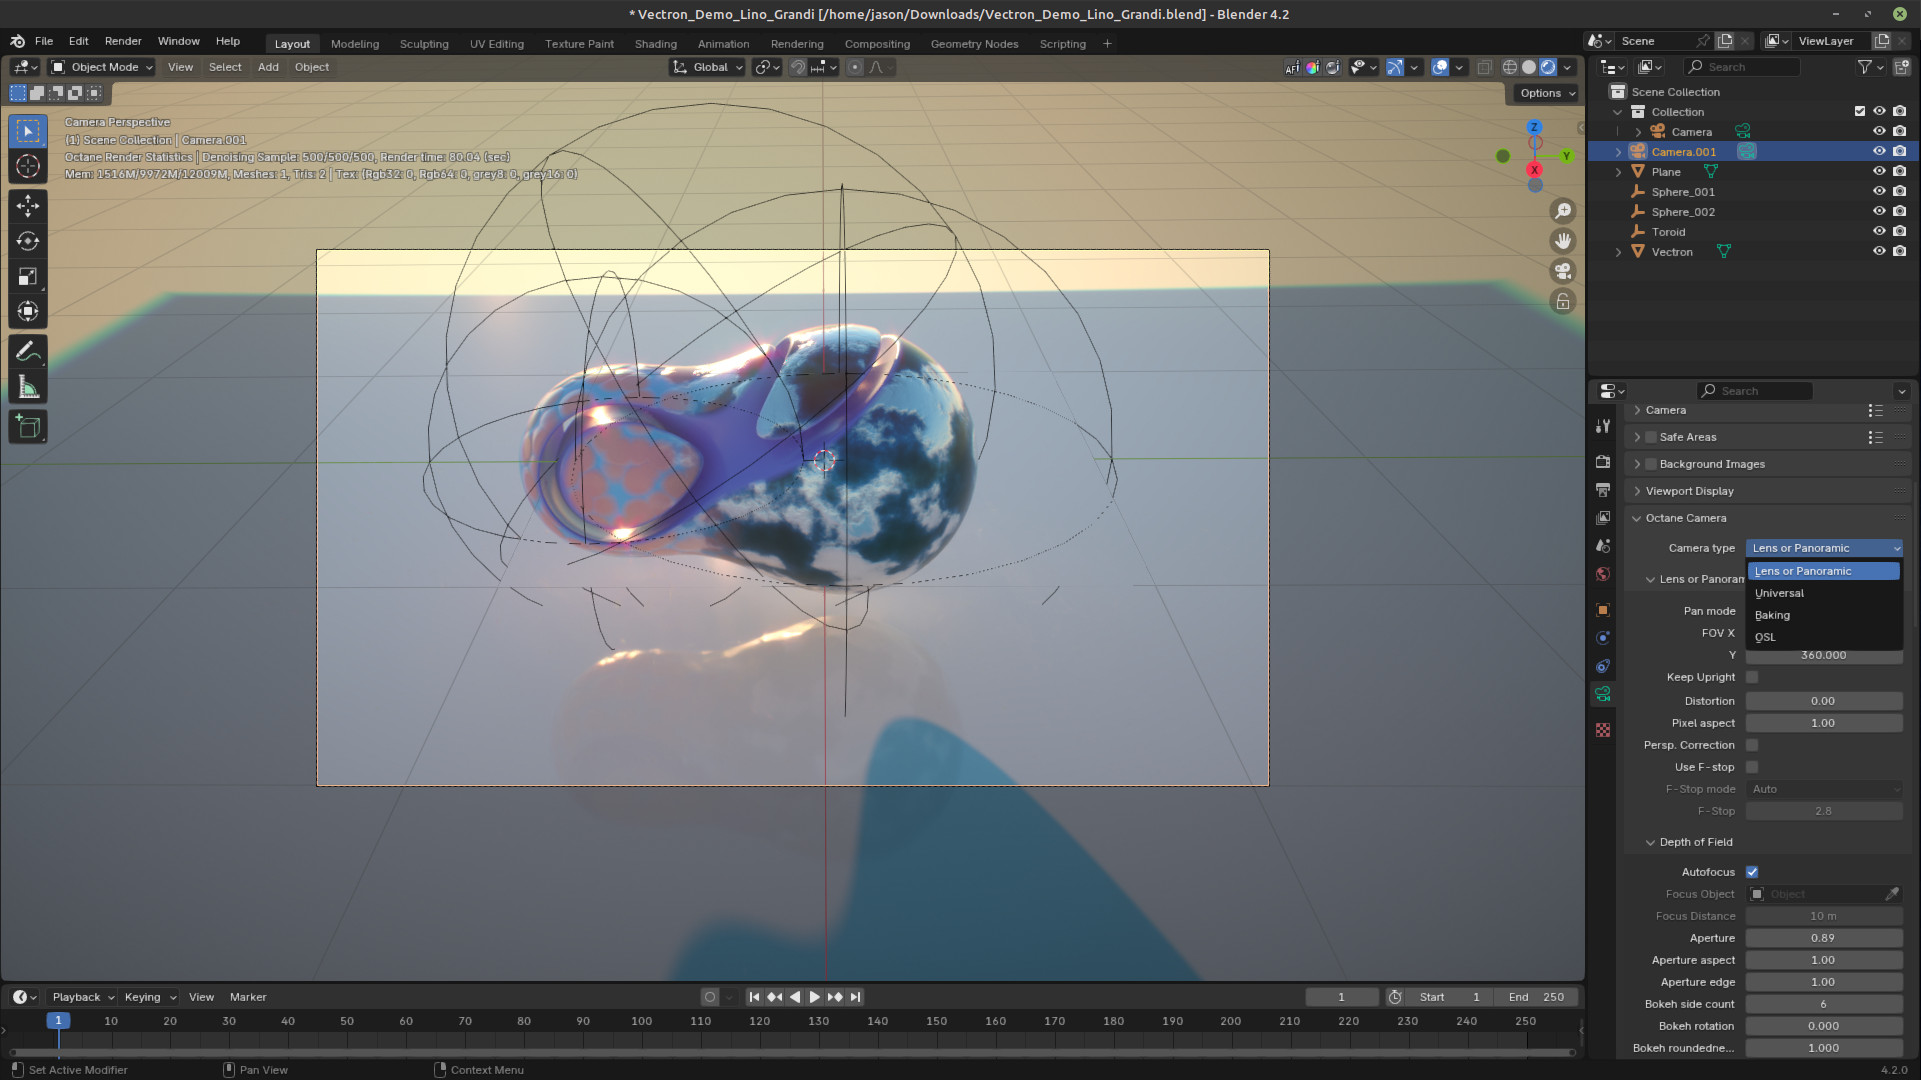Switch to the Shading workspace tab

click(x=655, y=44)
